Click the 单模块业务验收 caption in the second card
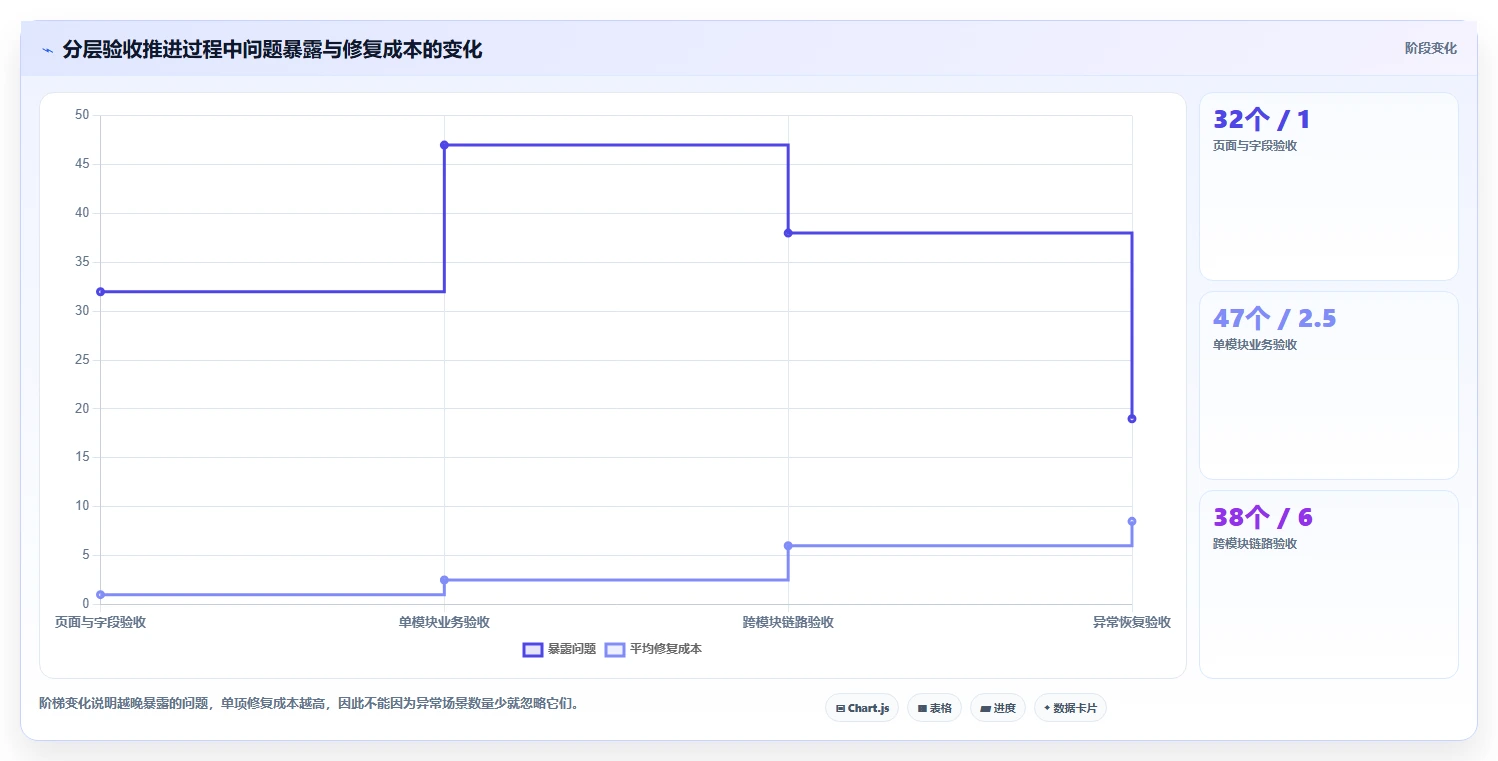Viewport: 1498px width, 761px height. 1255,345
